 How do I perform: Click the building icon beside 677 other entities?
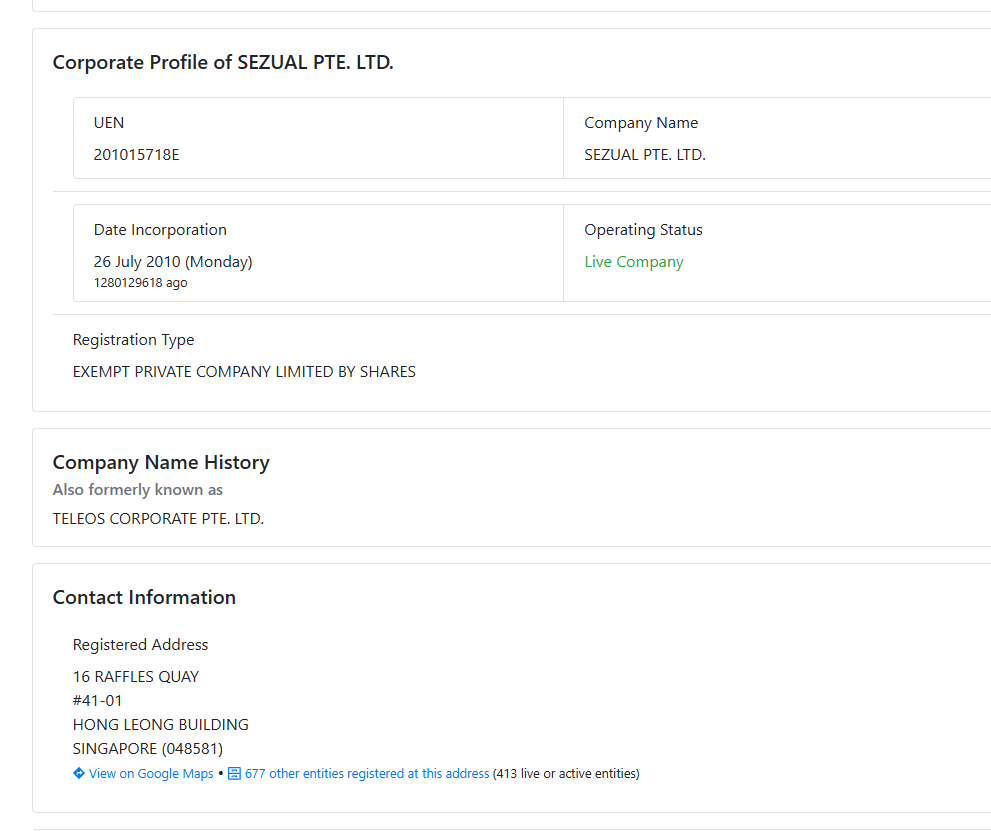[x=234, y=773]
